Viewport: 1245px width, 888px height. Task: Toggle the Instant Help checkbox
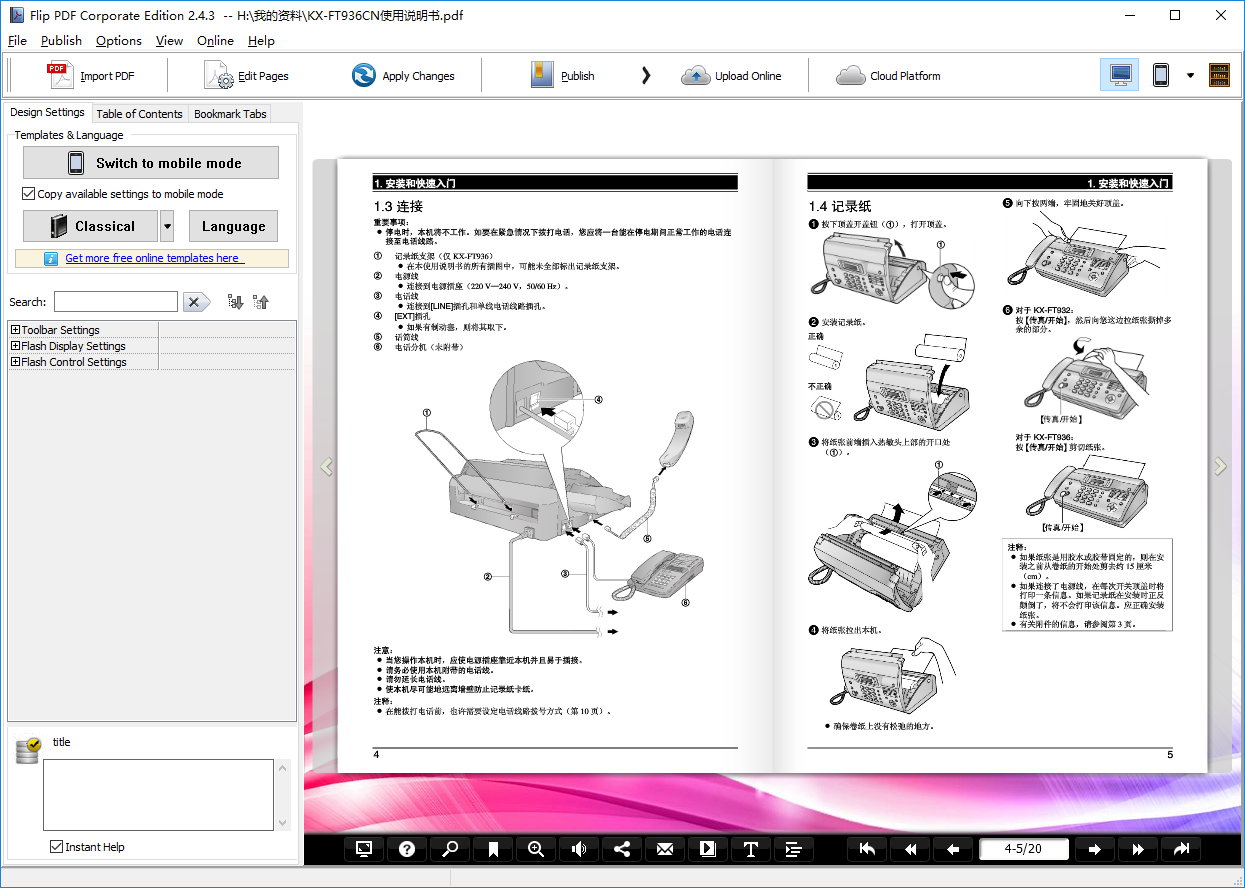click(x=57, y=847)
